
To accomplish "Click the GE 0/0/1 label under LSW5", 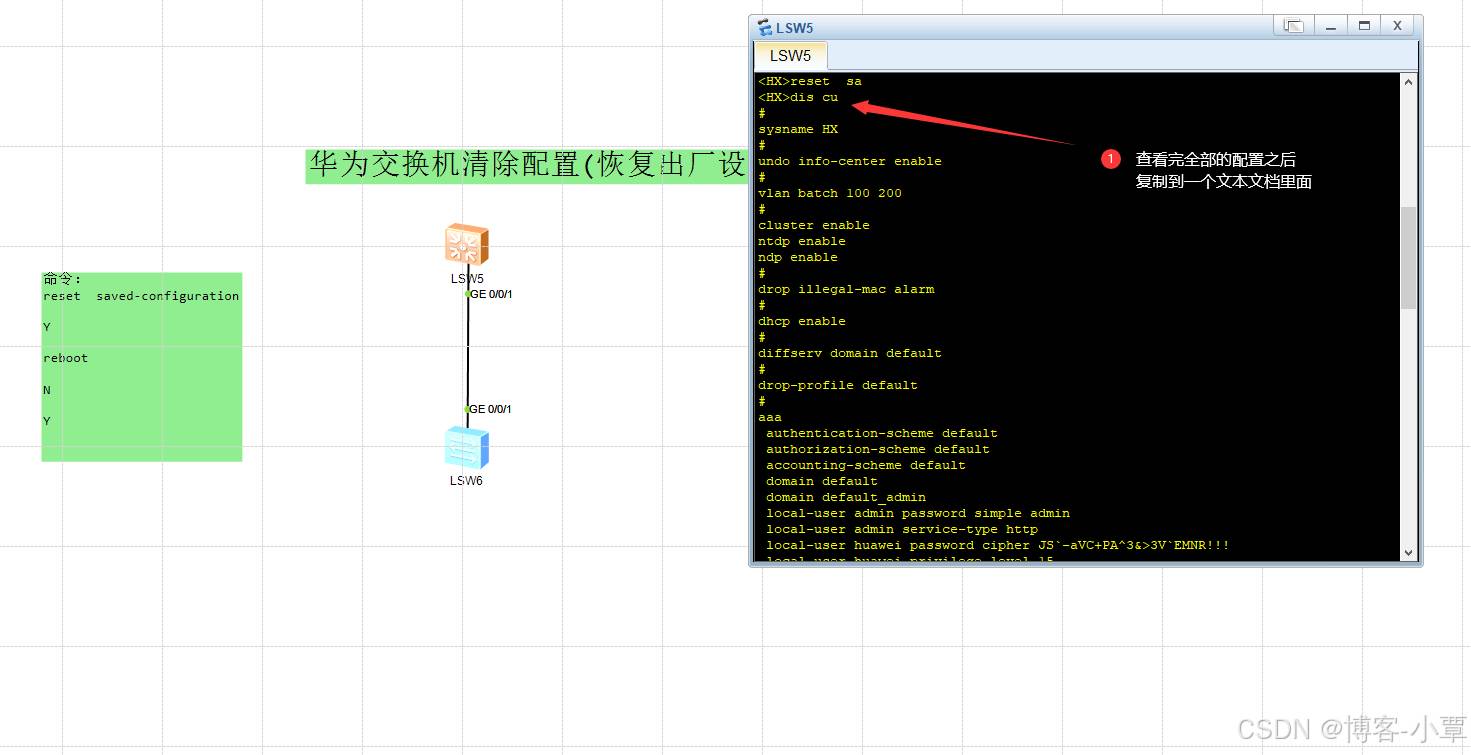I will (491, 294).
